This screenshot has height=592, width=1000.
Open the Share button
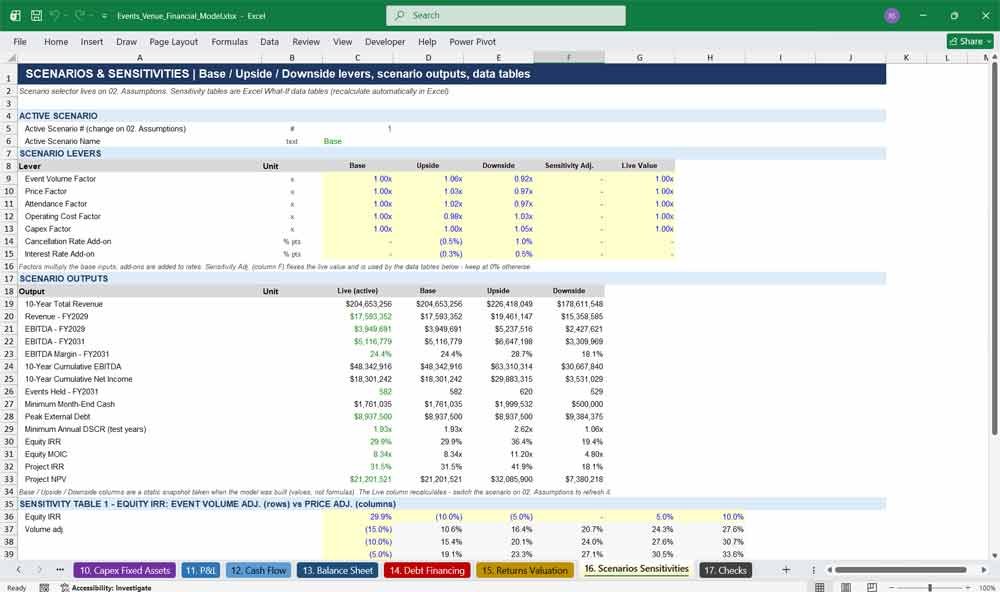pos(970,41)
